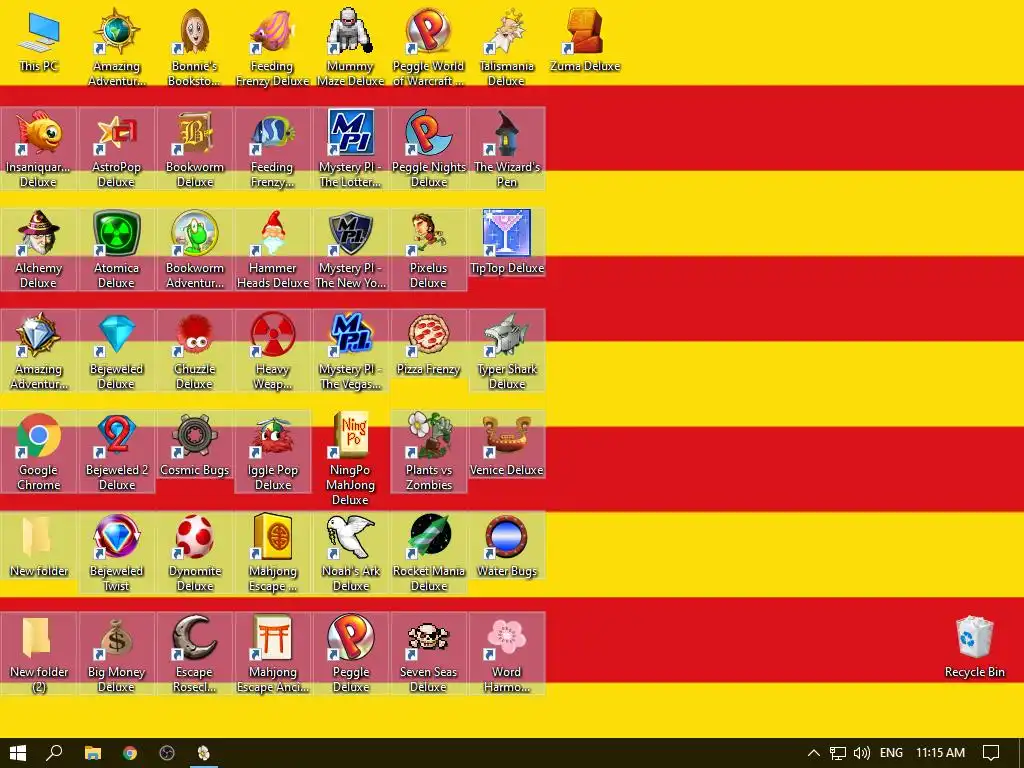This screenshot has width=1024, height=768.
Task: Click The Wizard's Pen shortcut
Action: click(507, 148)
